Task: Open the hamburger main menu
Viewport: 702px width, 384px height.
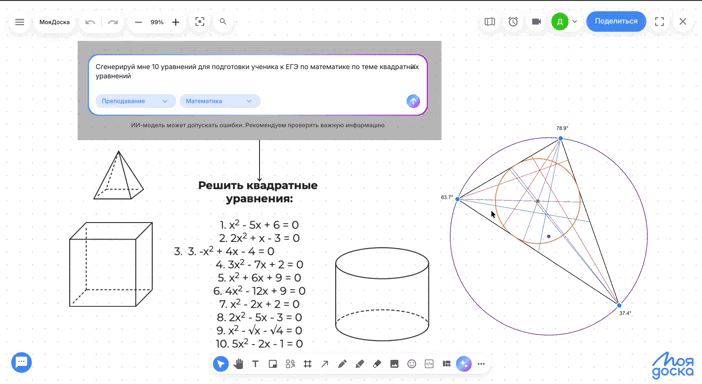Action: coord(20,22)
